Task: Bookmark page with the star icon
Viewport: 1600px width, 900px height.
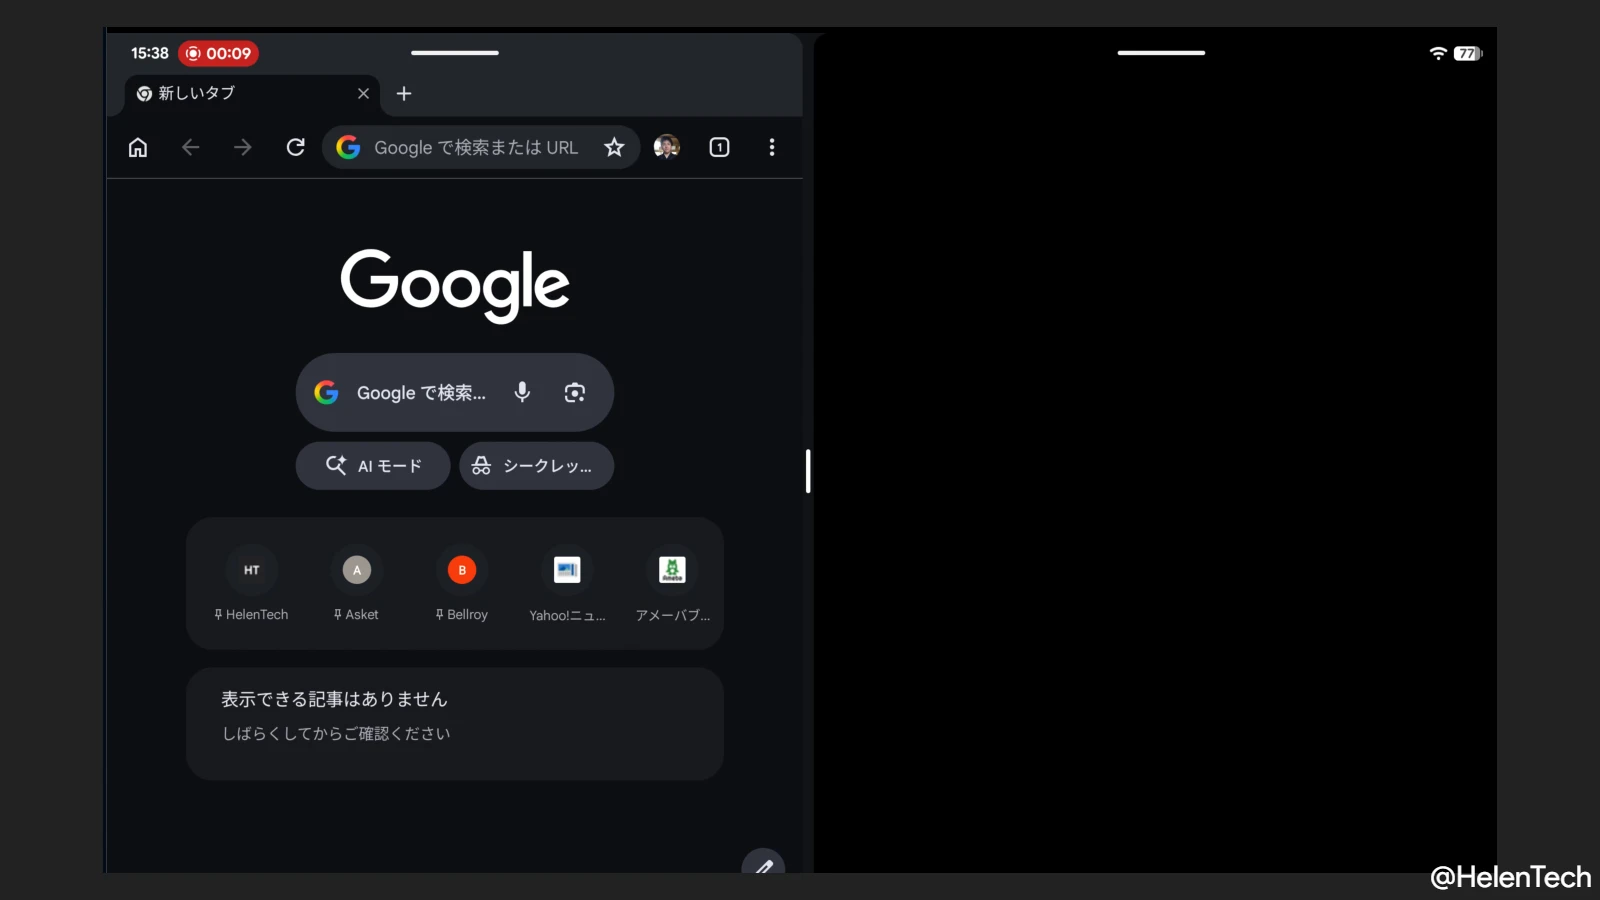Action: 614,147
